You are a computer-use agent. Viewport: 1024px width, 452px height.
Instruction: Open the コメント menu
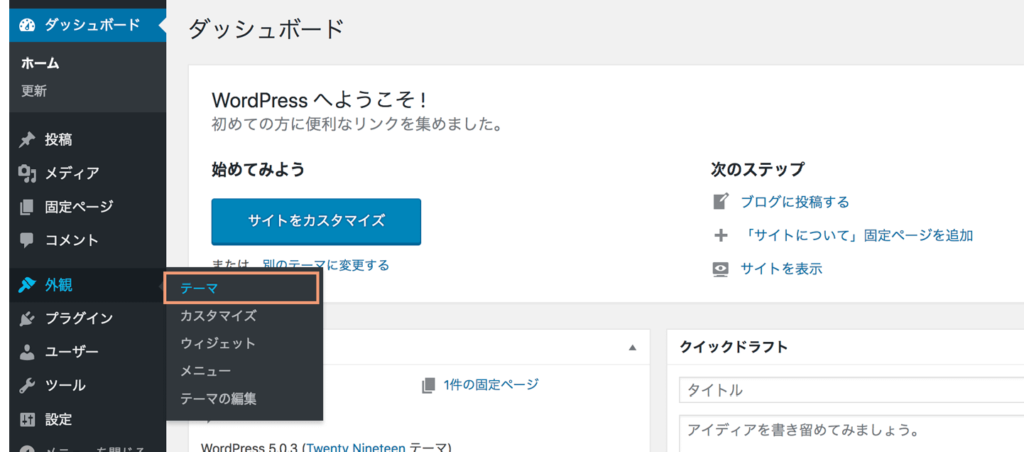coord(88,240)
